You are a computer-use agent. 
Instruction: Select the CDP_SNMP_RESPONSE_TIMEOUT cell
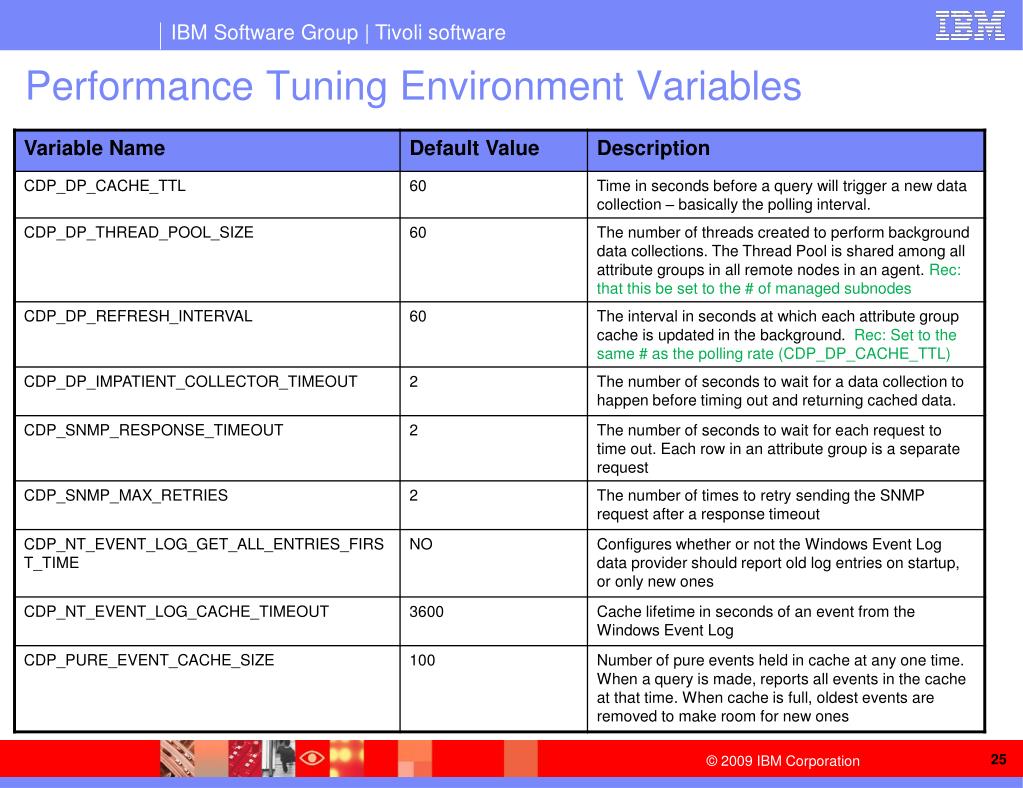(207, 448)
